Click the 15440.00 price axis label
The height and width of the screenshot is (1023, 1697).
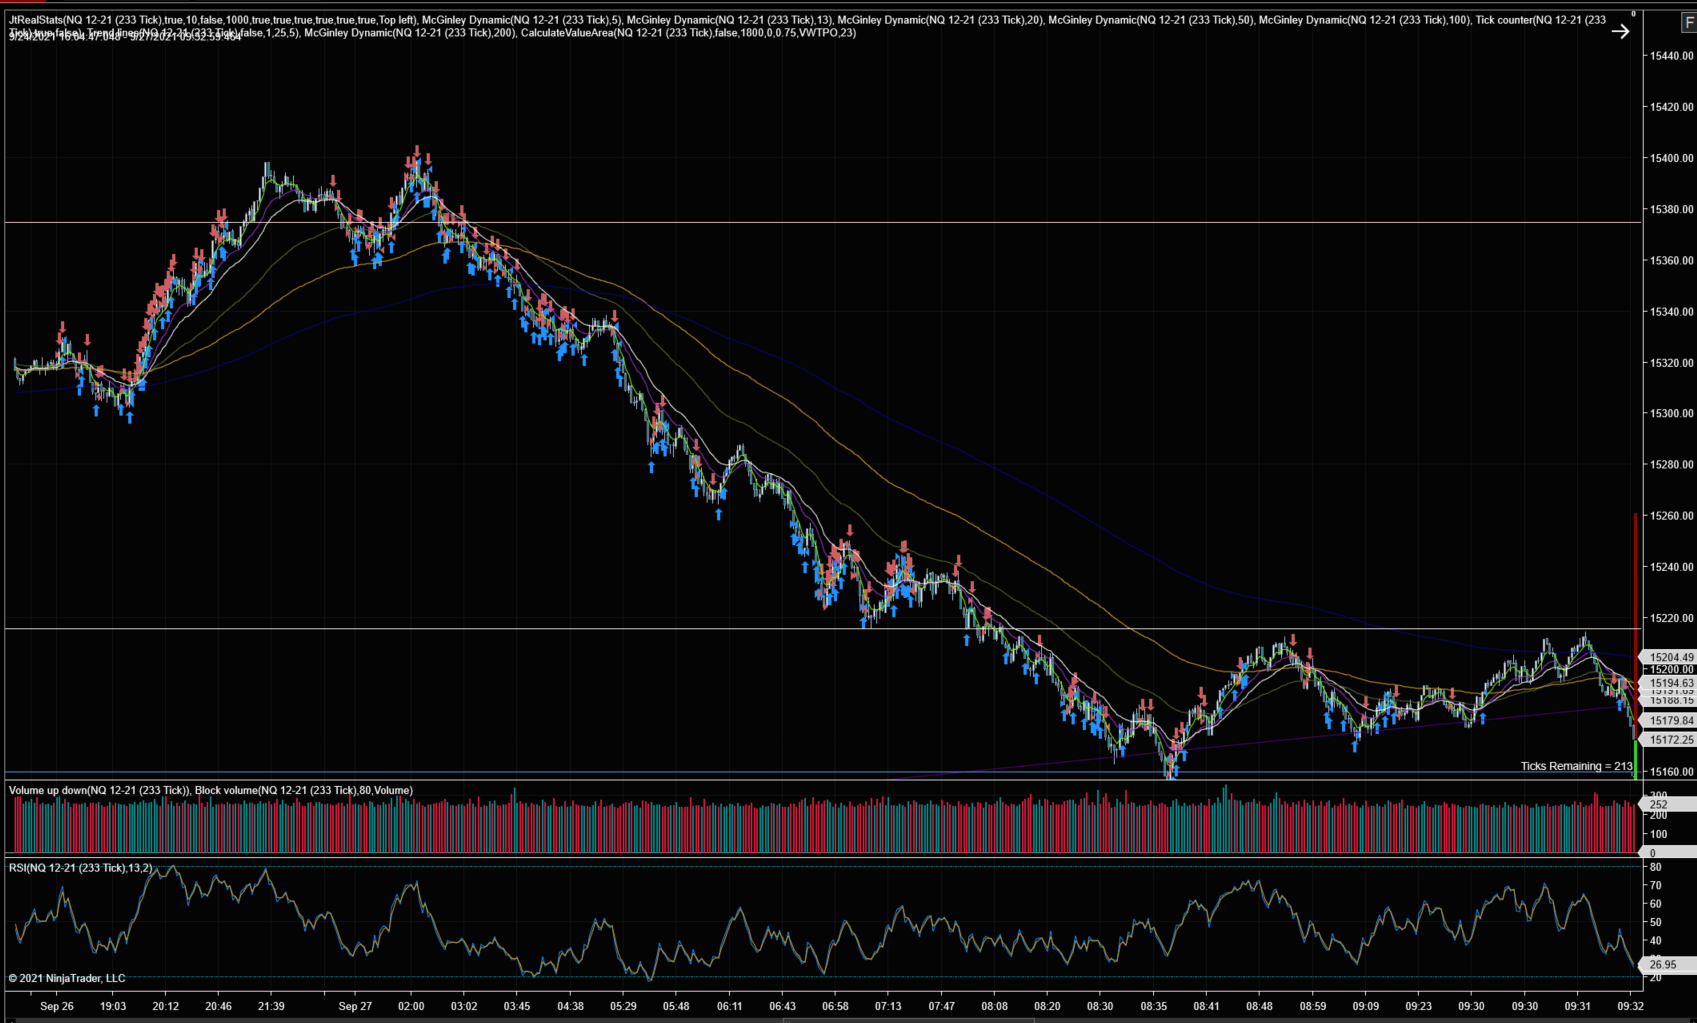point(1671,56)
